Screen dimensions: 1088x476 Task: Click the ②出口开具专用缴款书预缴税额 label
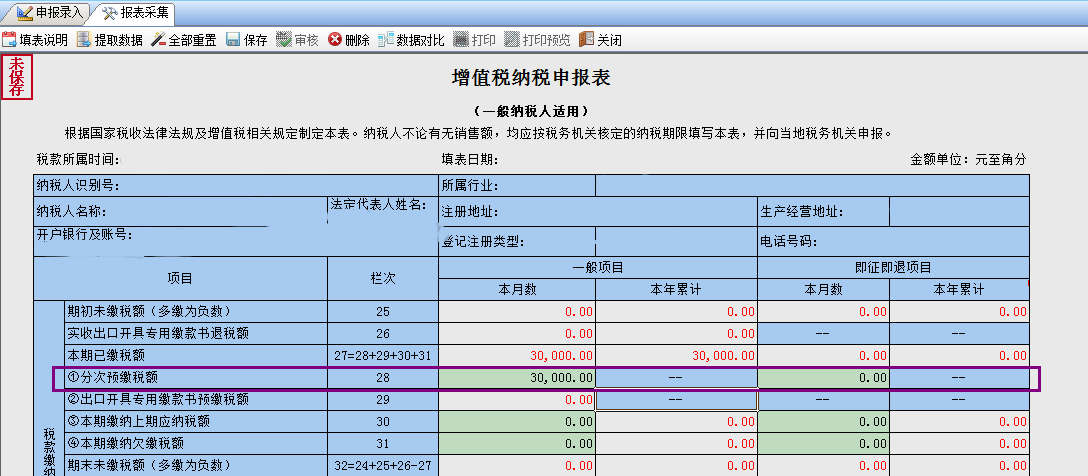(196, 400)
